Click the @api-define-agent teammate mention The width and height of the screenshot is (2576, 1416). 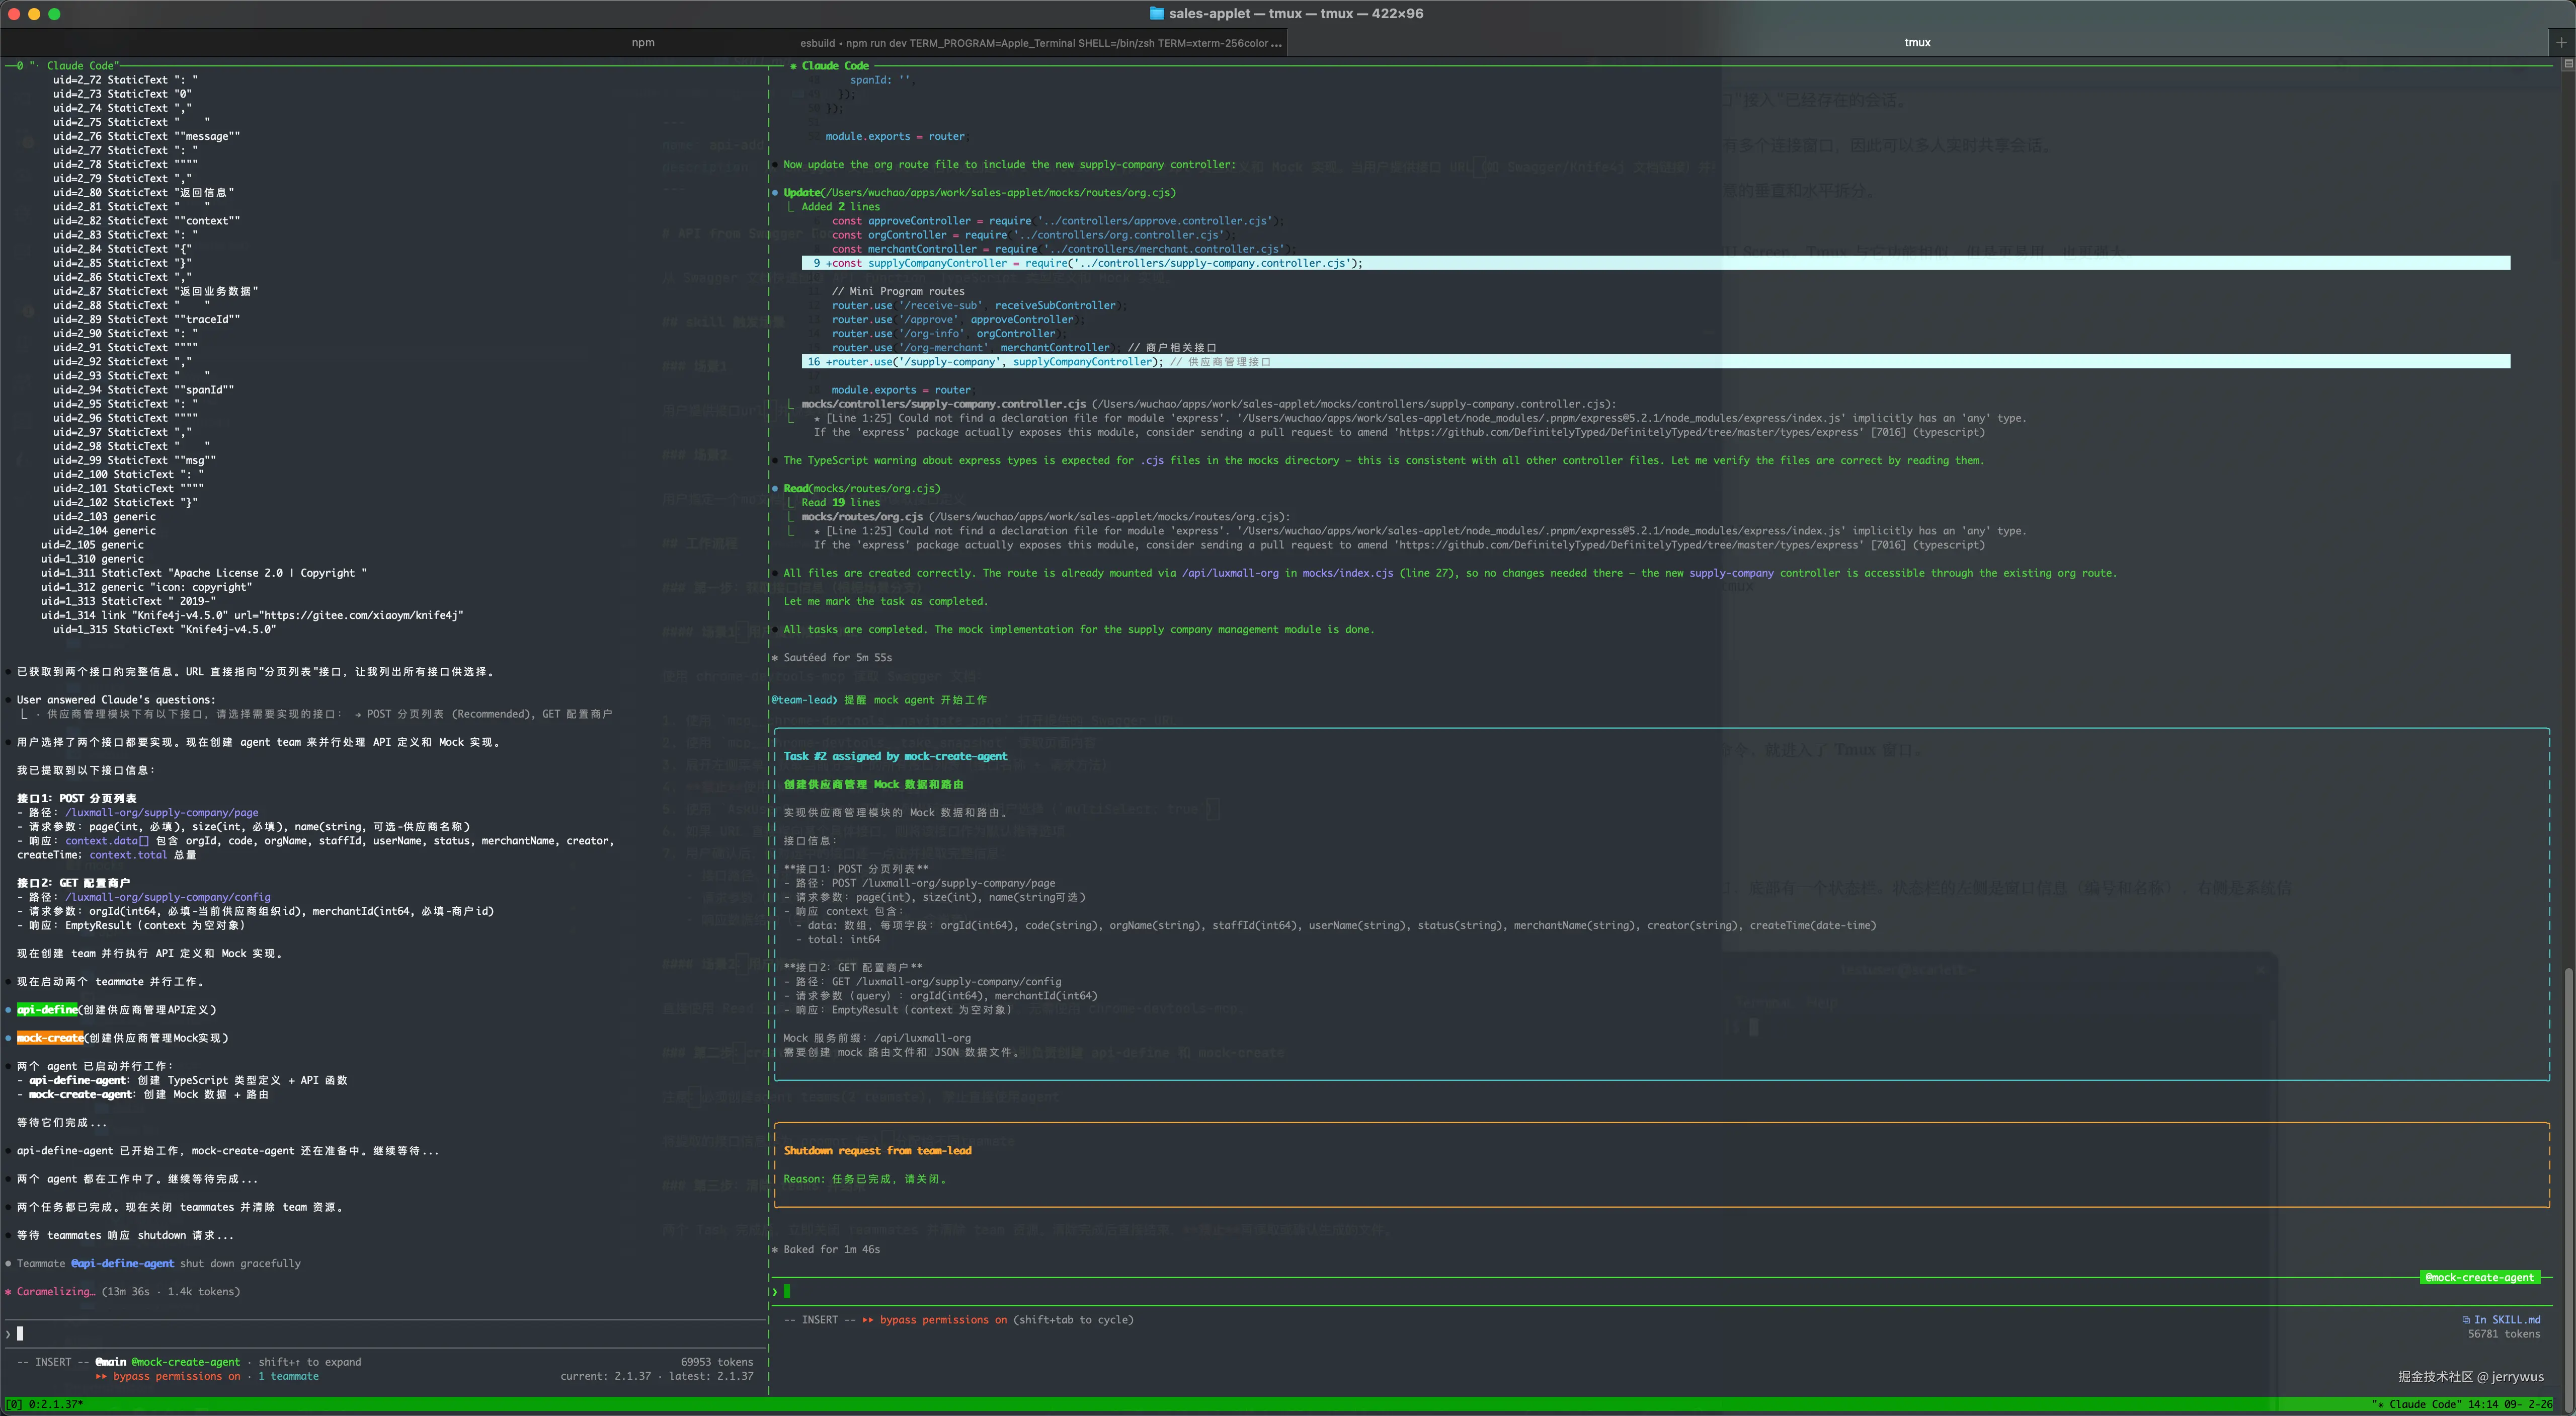tap(122, 1264)
